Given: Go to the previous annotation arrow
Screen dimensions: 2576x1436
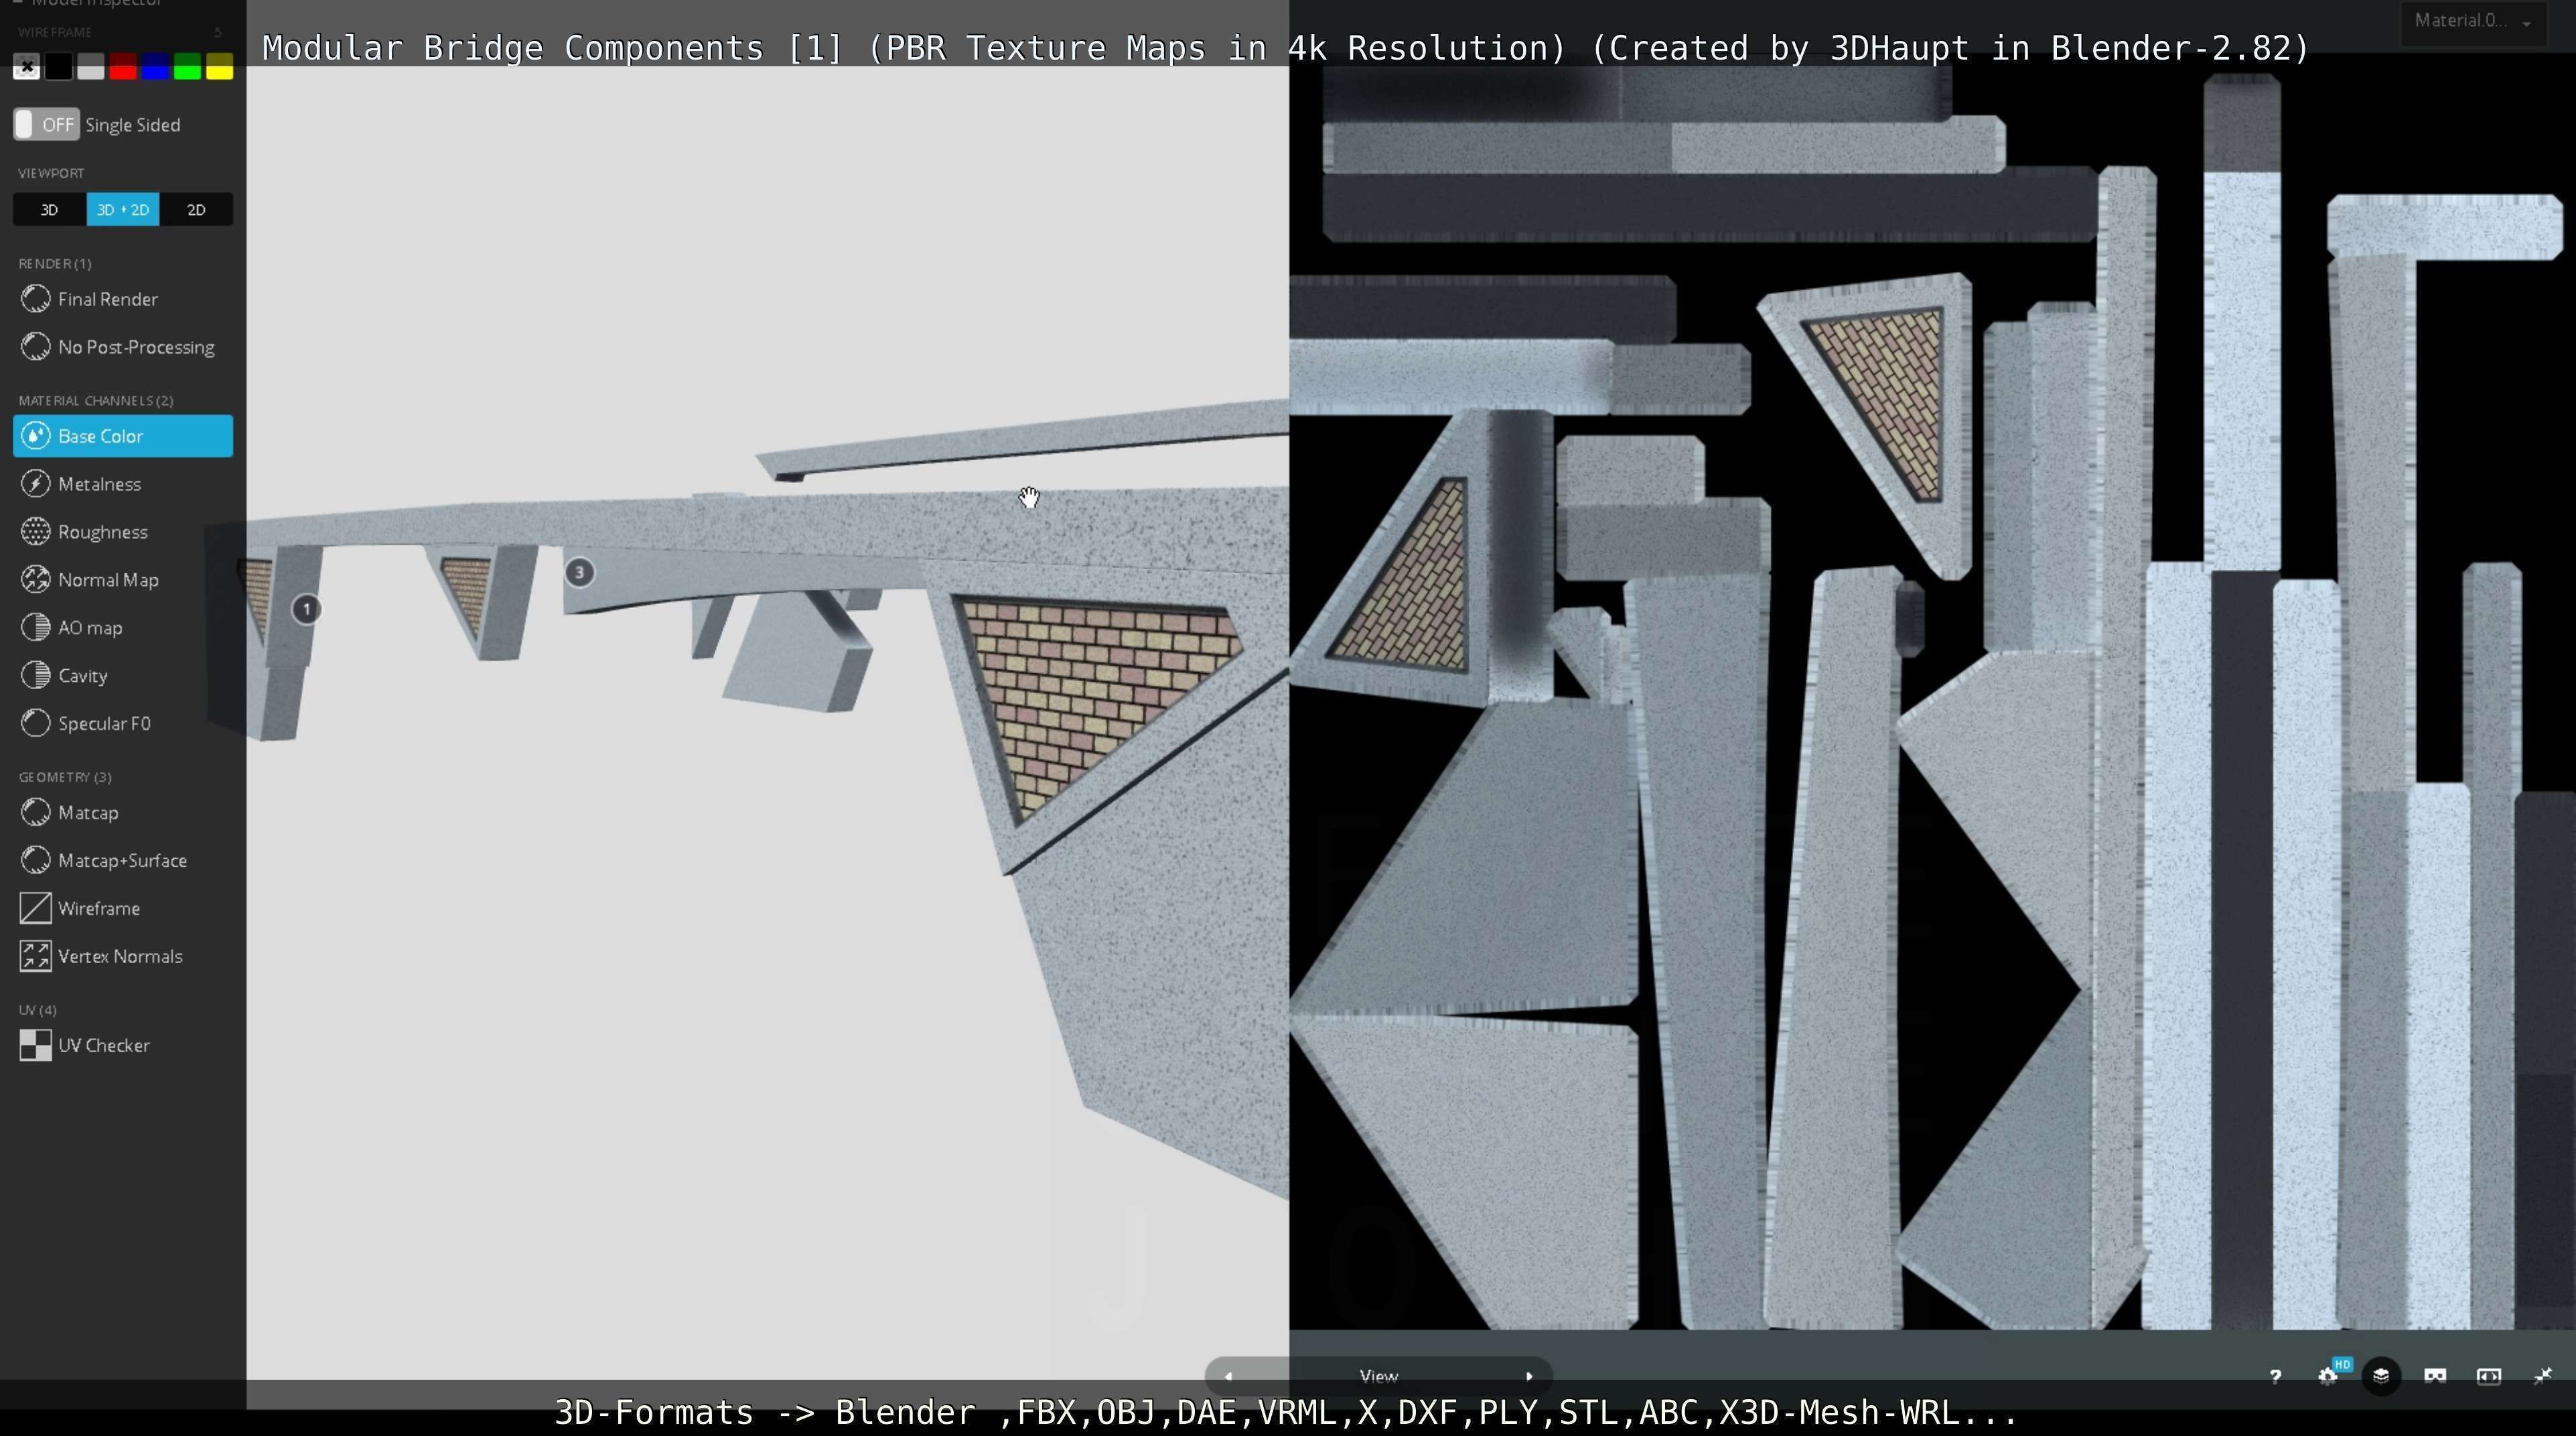Looking at the screenshot, I should tap(1229, 1377).
